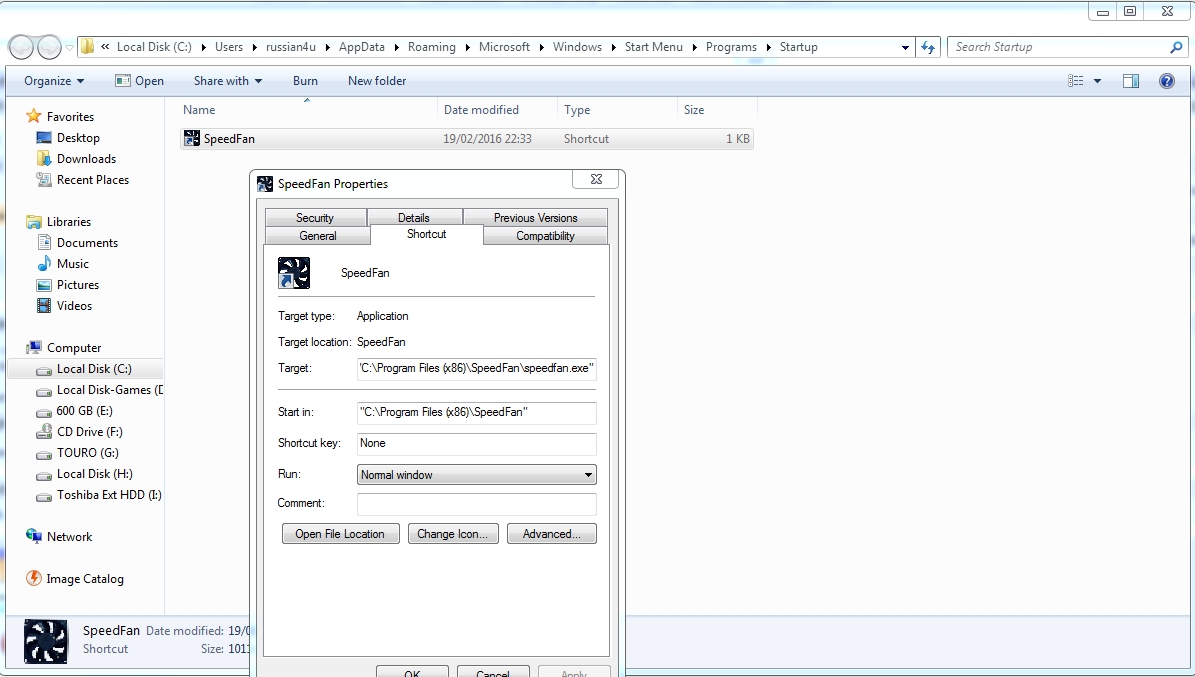This screenshot has width=1195, height=677.
Task: Click the Music note icon
Action: 44,264
